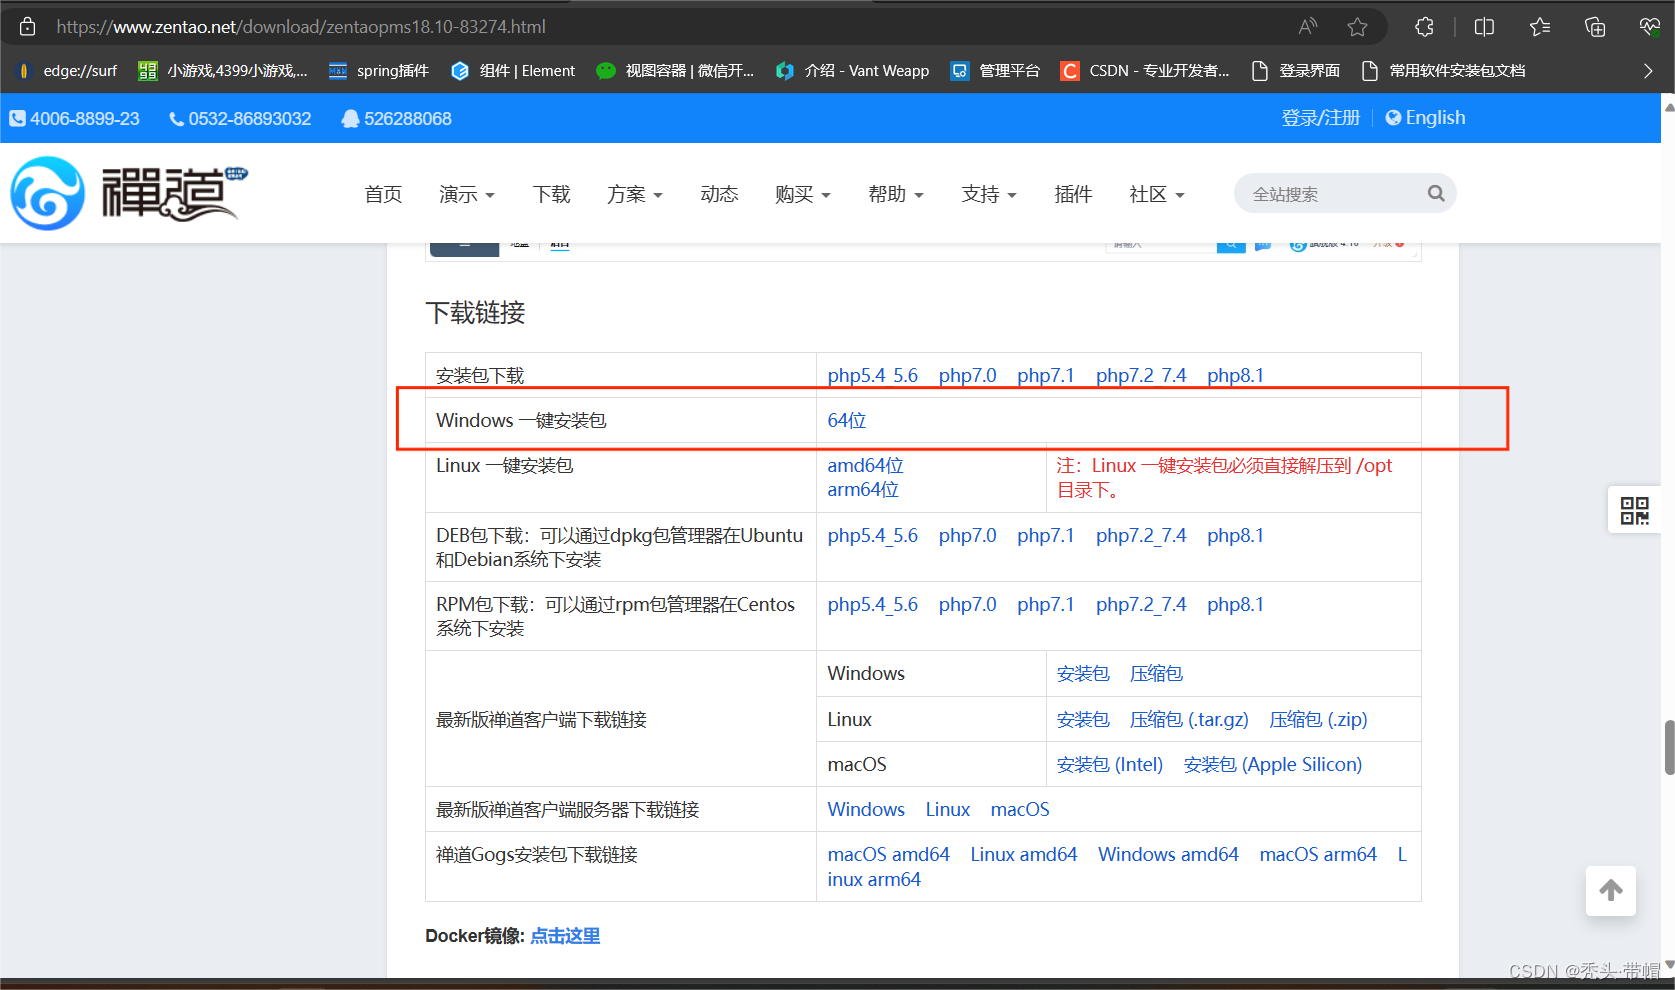Open 插件 navigation item
The width and height of the screenshot is (1675, 990).
coord(1073,194)
